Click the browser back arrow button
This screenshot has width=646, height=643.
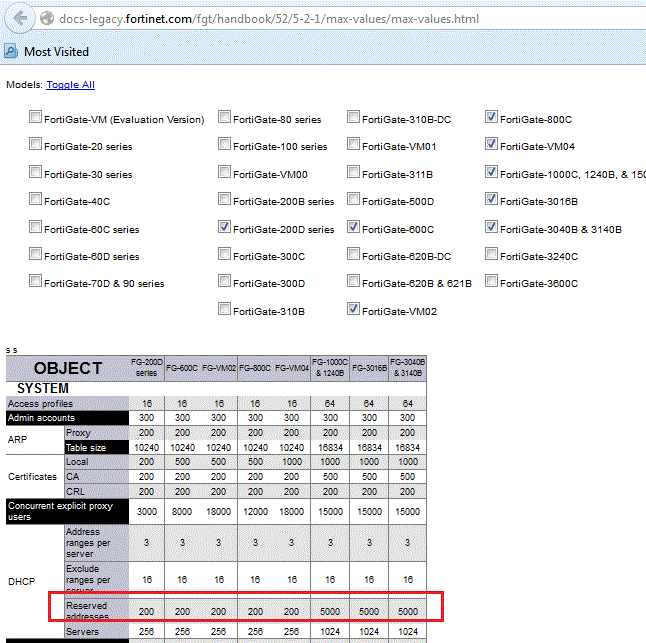coord(19,19)
